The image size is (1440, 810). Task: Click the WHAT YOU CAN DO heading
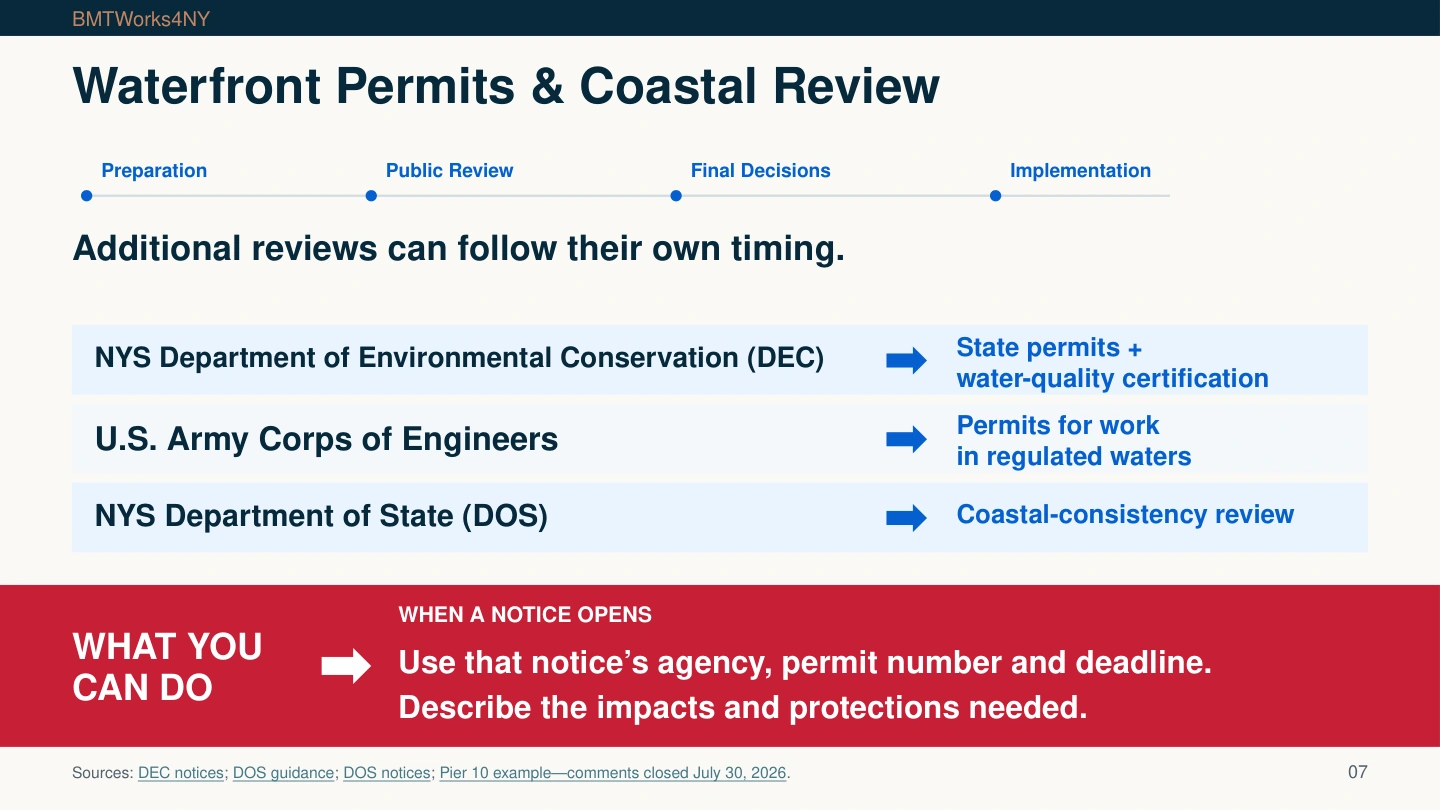[x=167, y=667]
